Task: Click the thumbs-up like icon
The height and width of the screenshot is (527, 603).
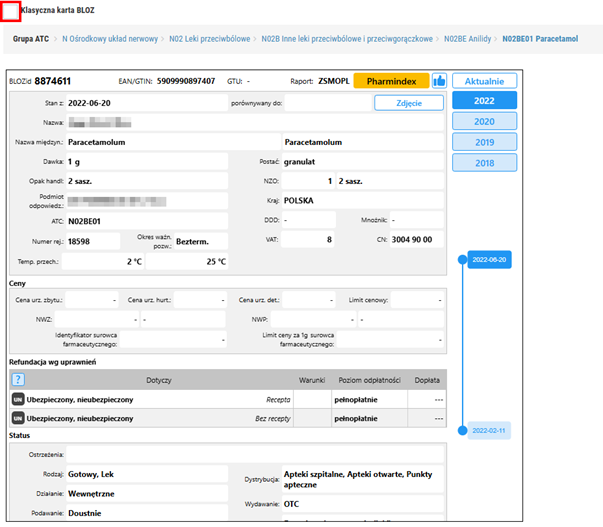Action: (438, 81)
